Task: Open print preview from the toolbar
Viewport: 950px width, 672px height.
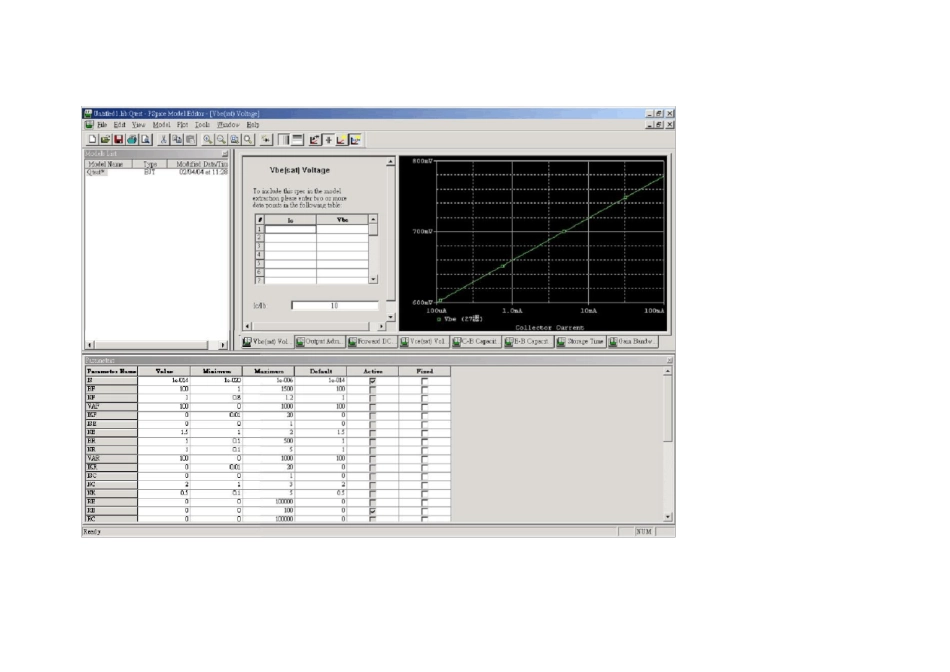Action: coord(145,139)
